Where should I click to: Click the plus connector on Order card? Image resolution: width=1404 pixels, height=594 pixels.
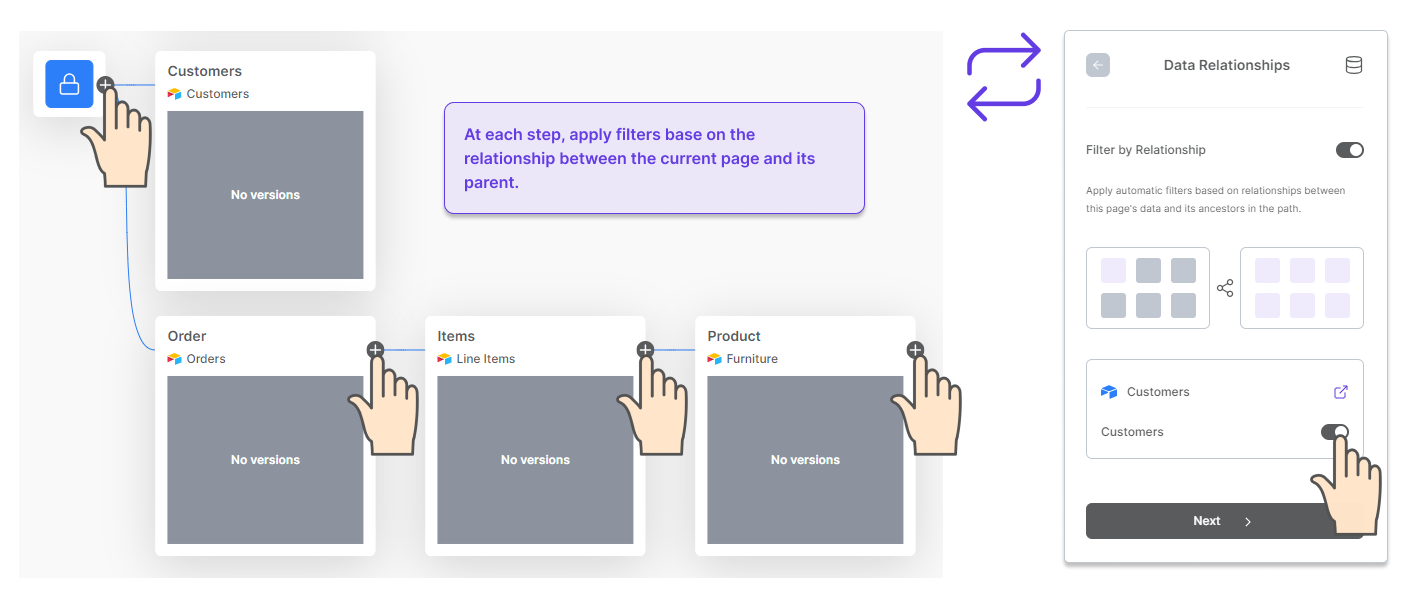pyautogui.click(x=375, y=350)
